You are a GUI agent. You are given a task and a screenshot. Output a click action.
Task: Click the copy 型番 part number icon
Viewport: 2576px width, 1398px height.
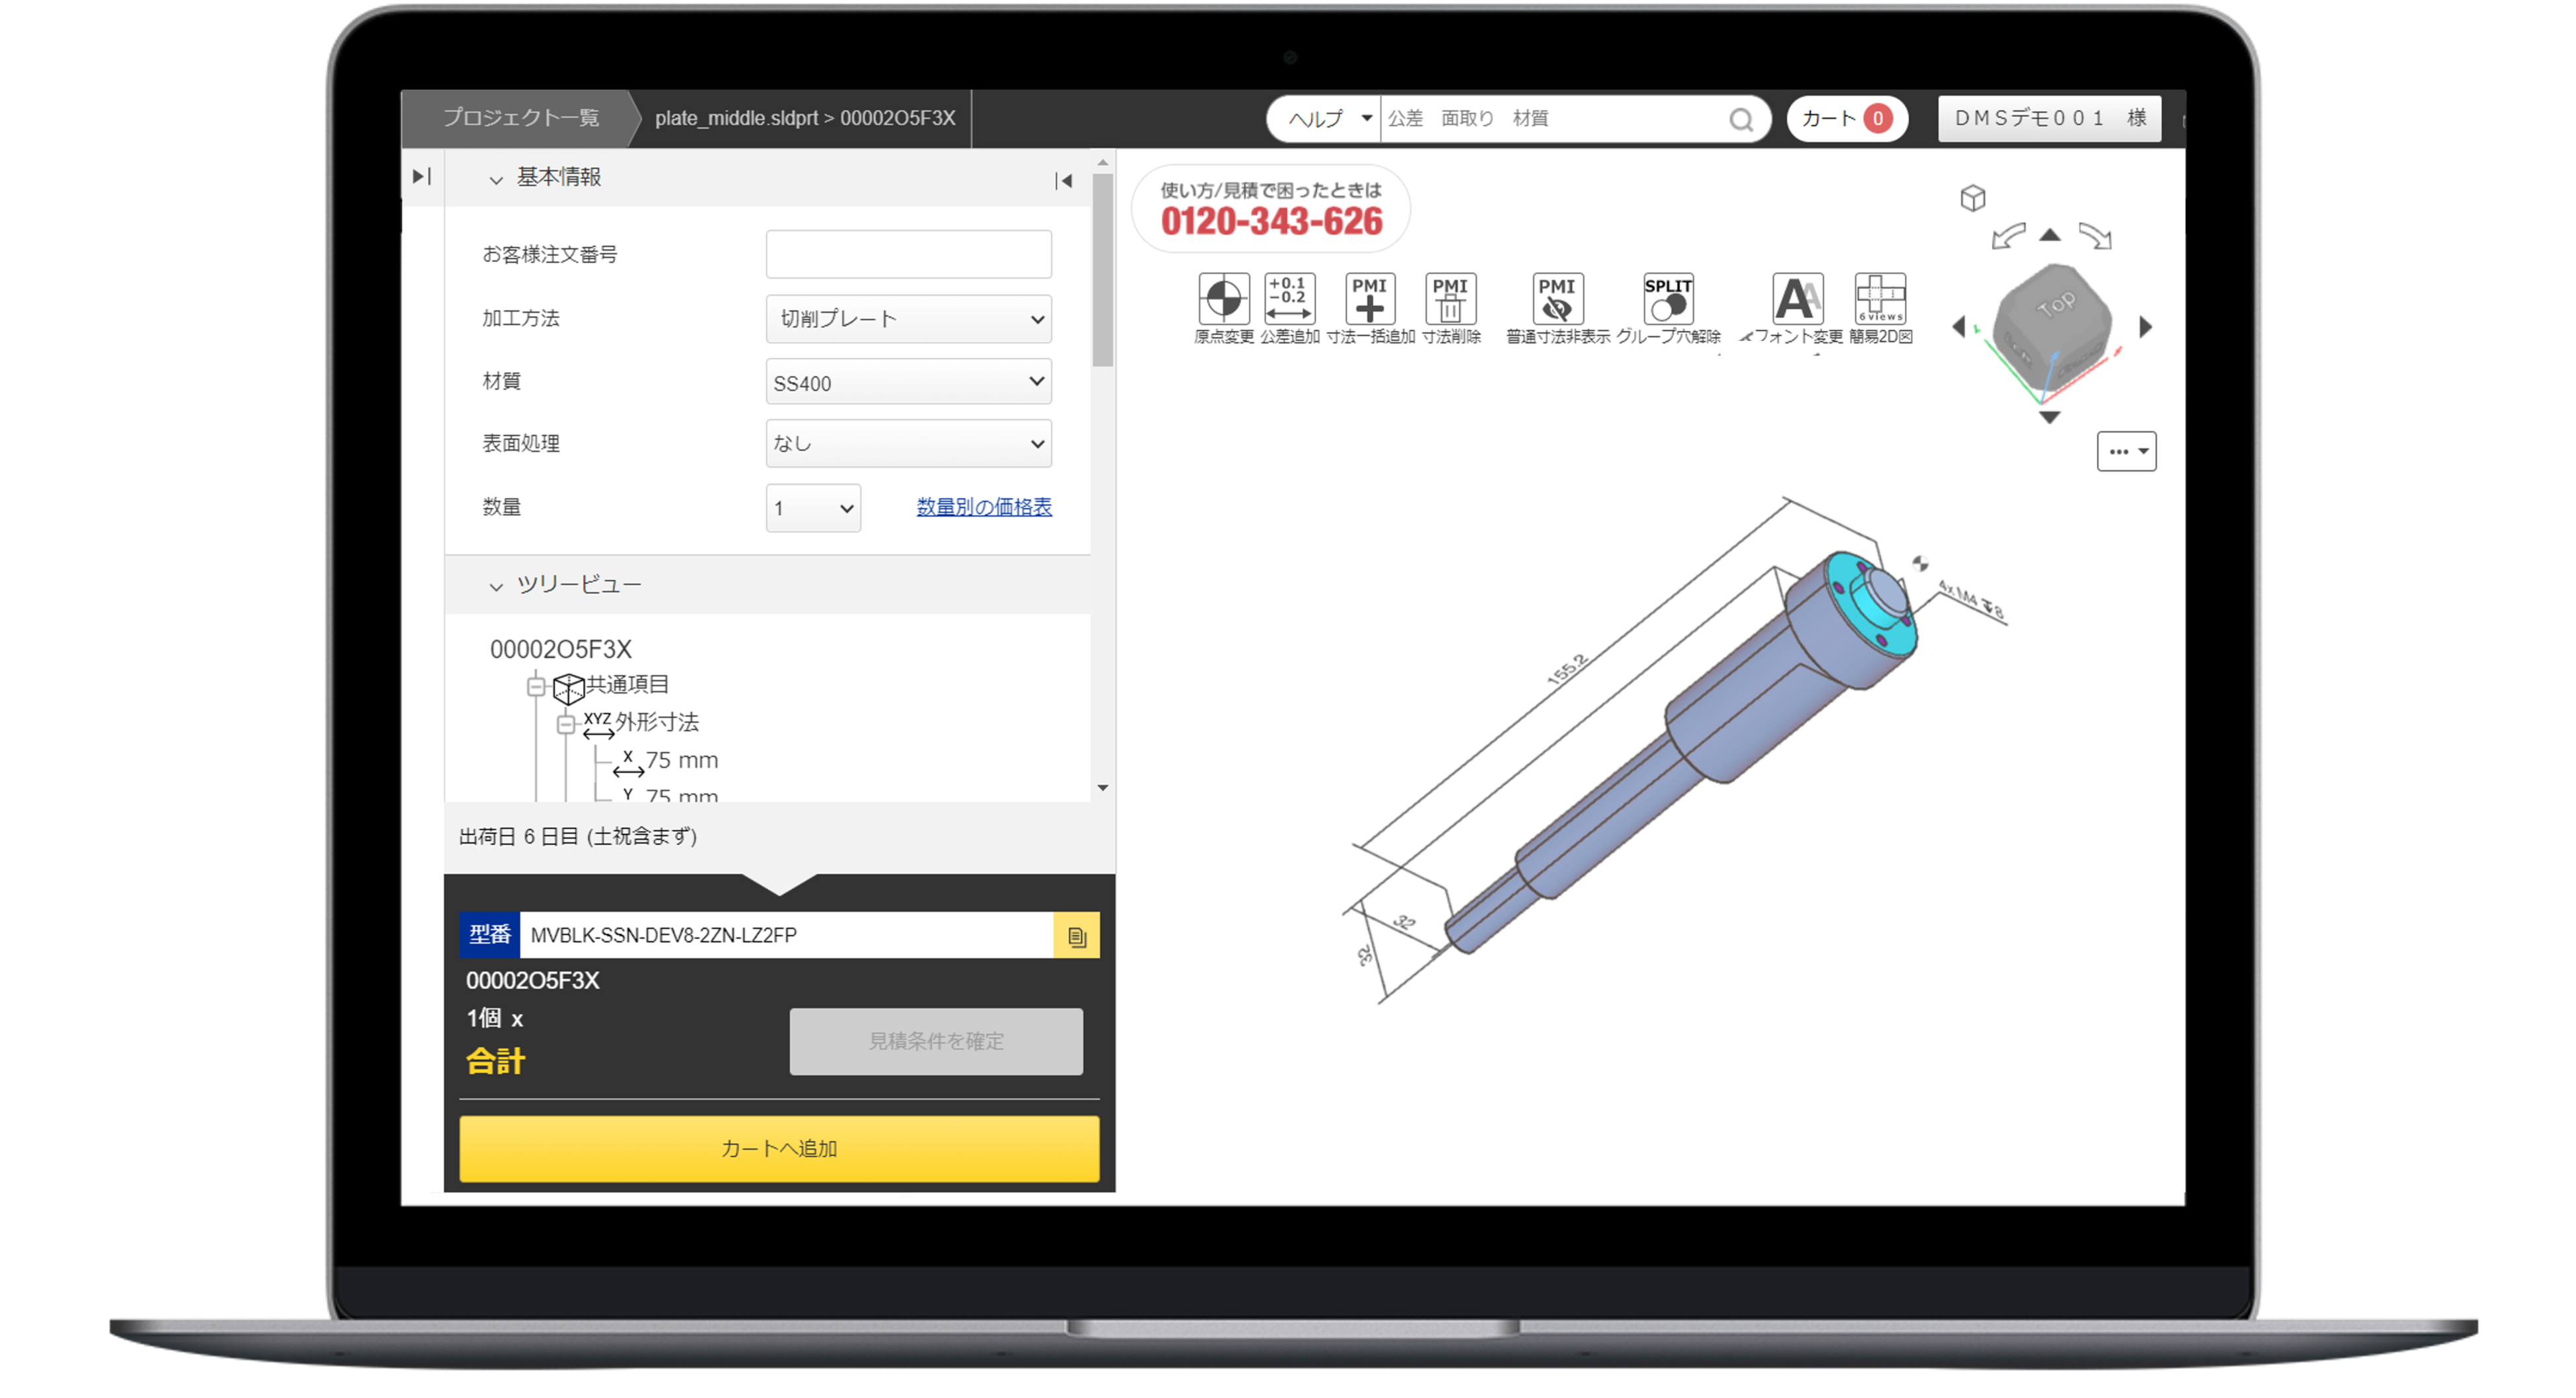pyautogui.click(x=1076, y=936)
